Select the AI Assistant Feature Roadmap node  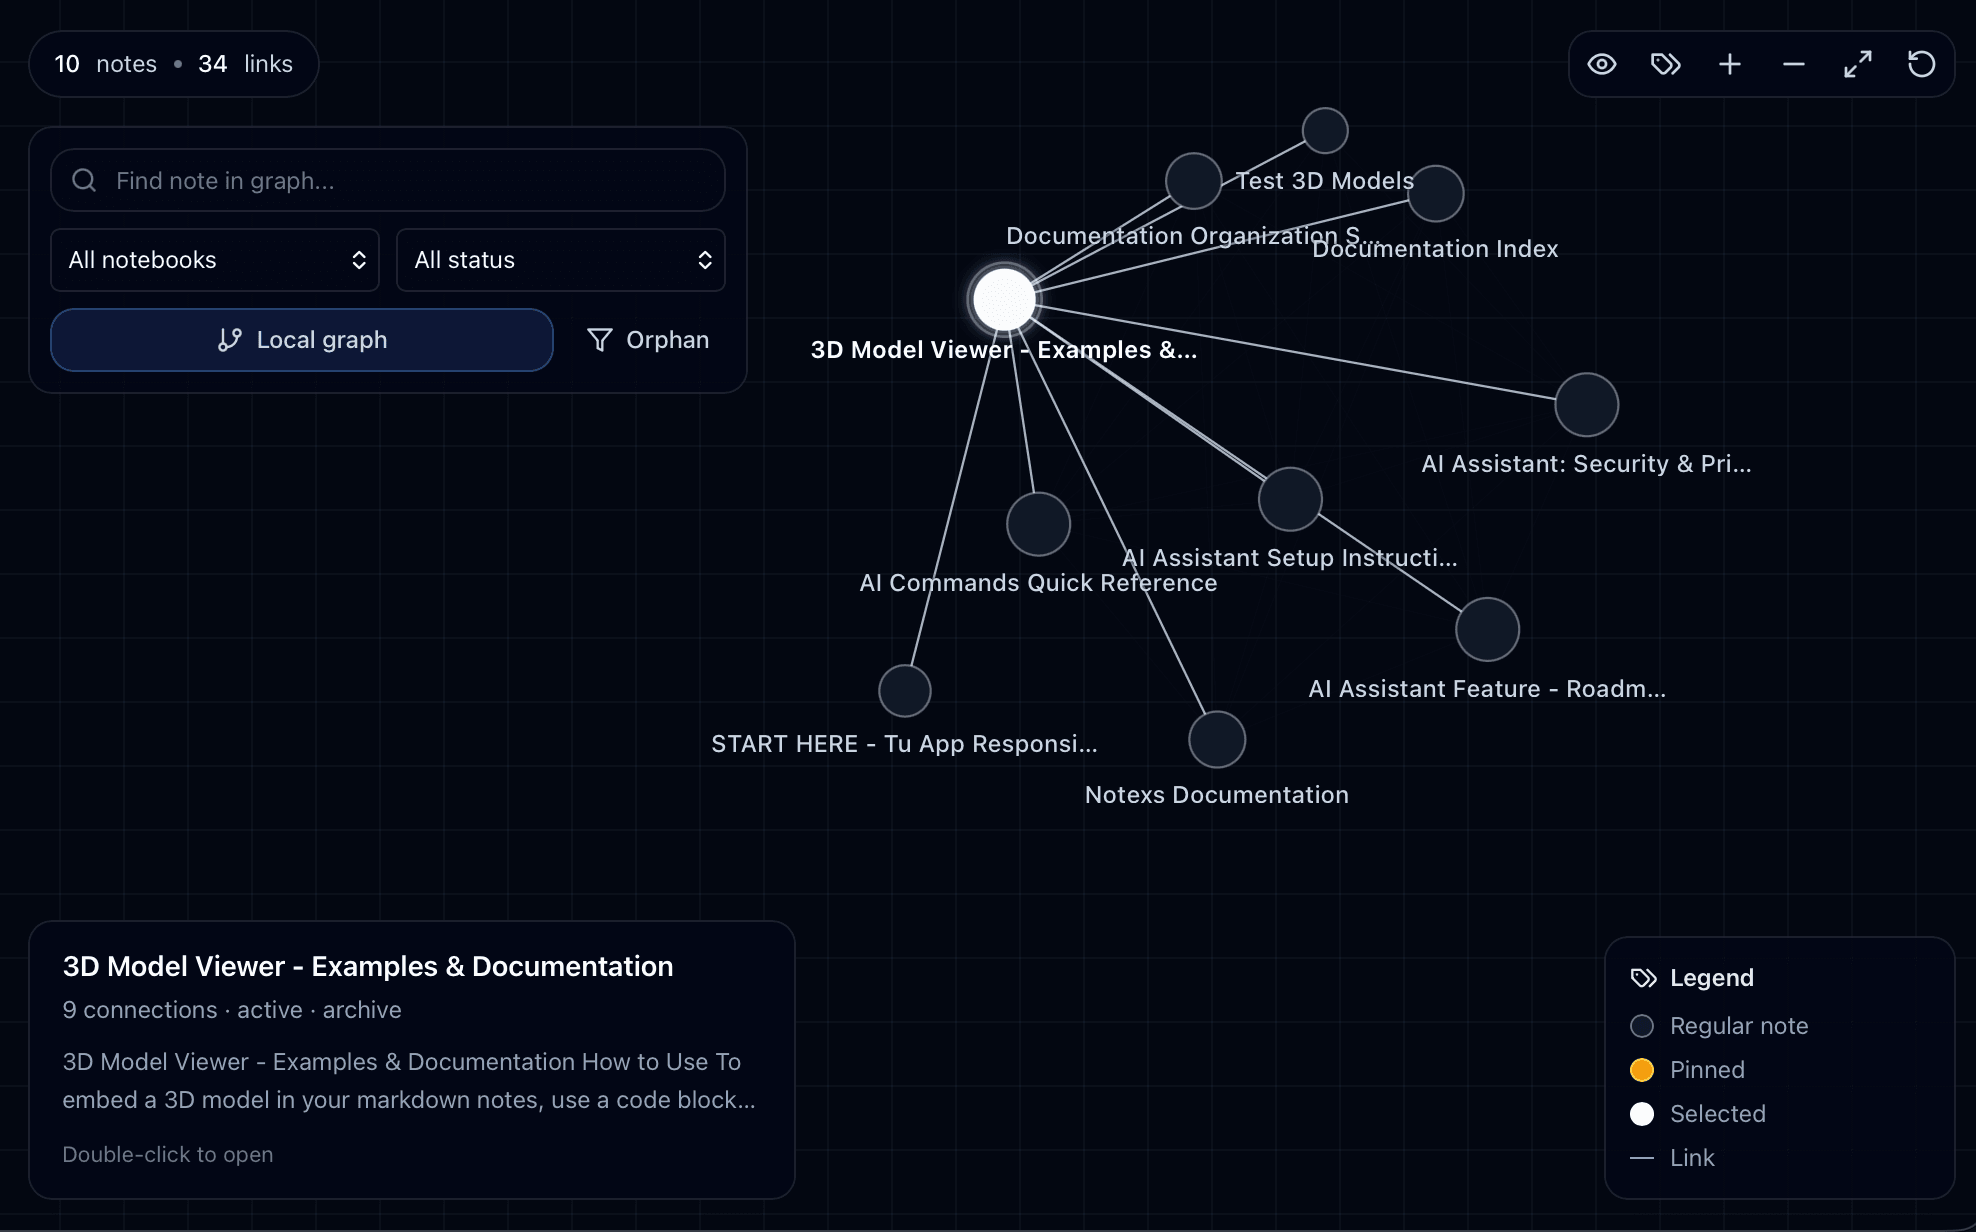[1488, 630]
